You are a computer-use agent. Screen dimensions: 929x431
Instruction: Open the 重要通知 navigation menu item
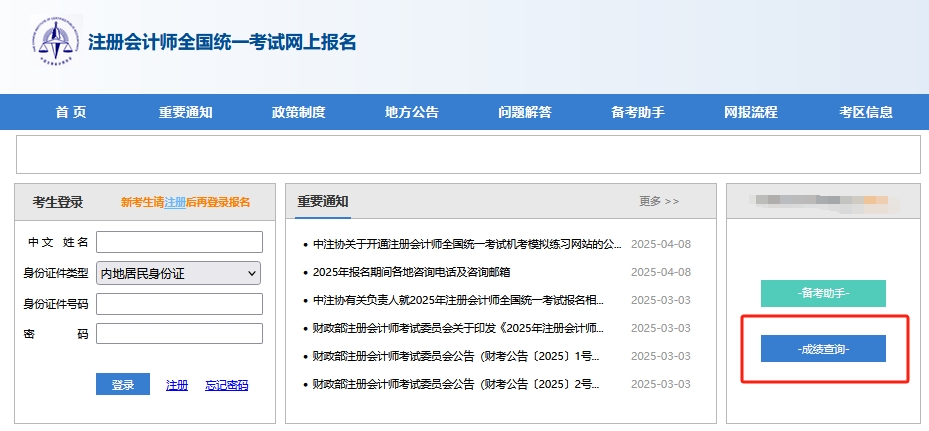[x=185, y=113]
